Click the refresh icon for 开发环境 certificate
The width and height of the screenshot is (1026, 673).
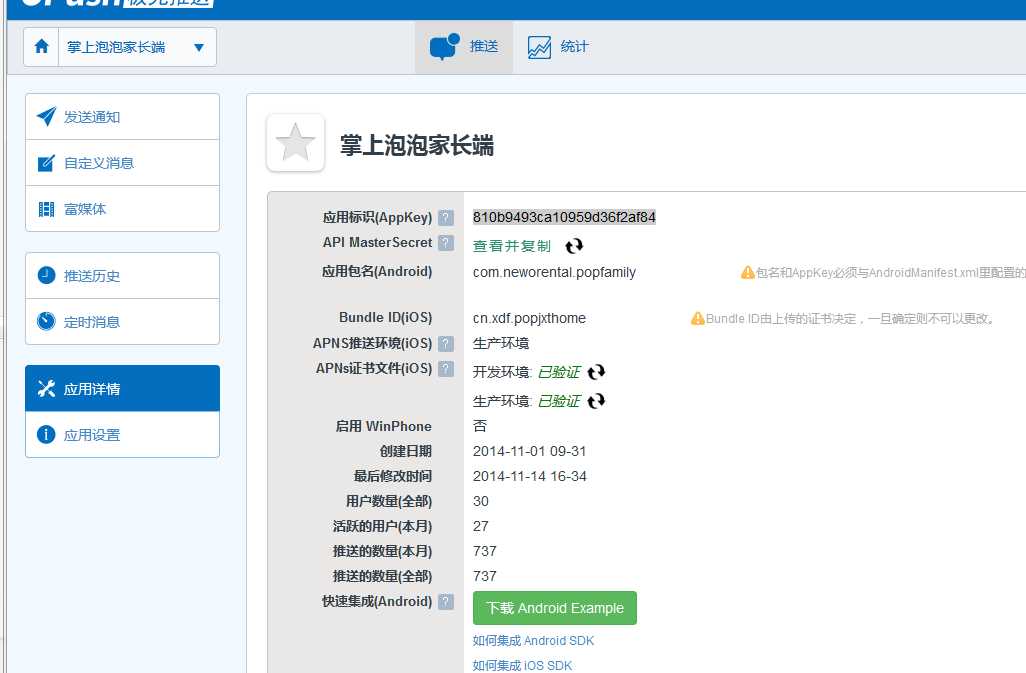tap(596, 372)
